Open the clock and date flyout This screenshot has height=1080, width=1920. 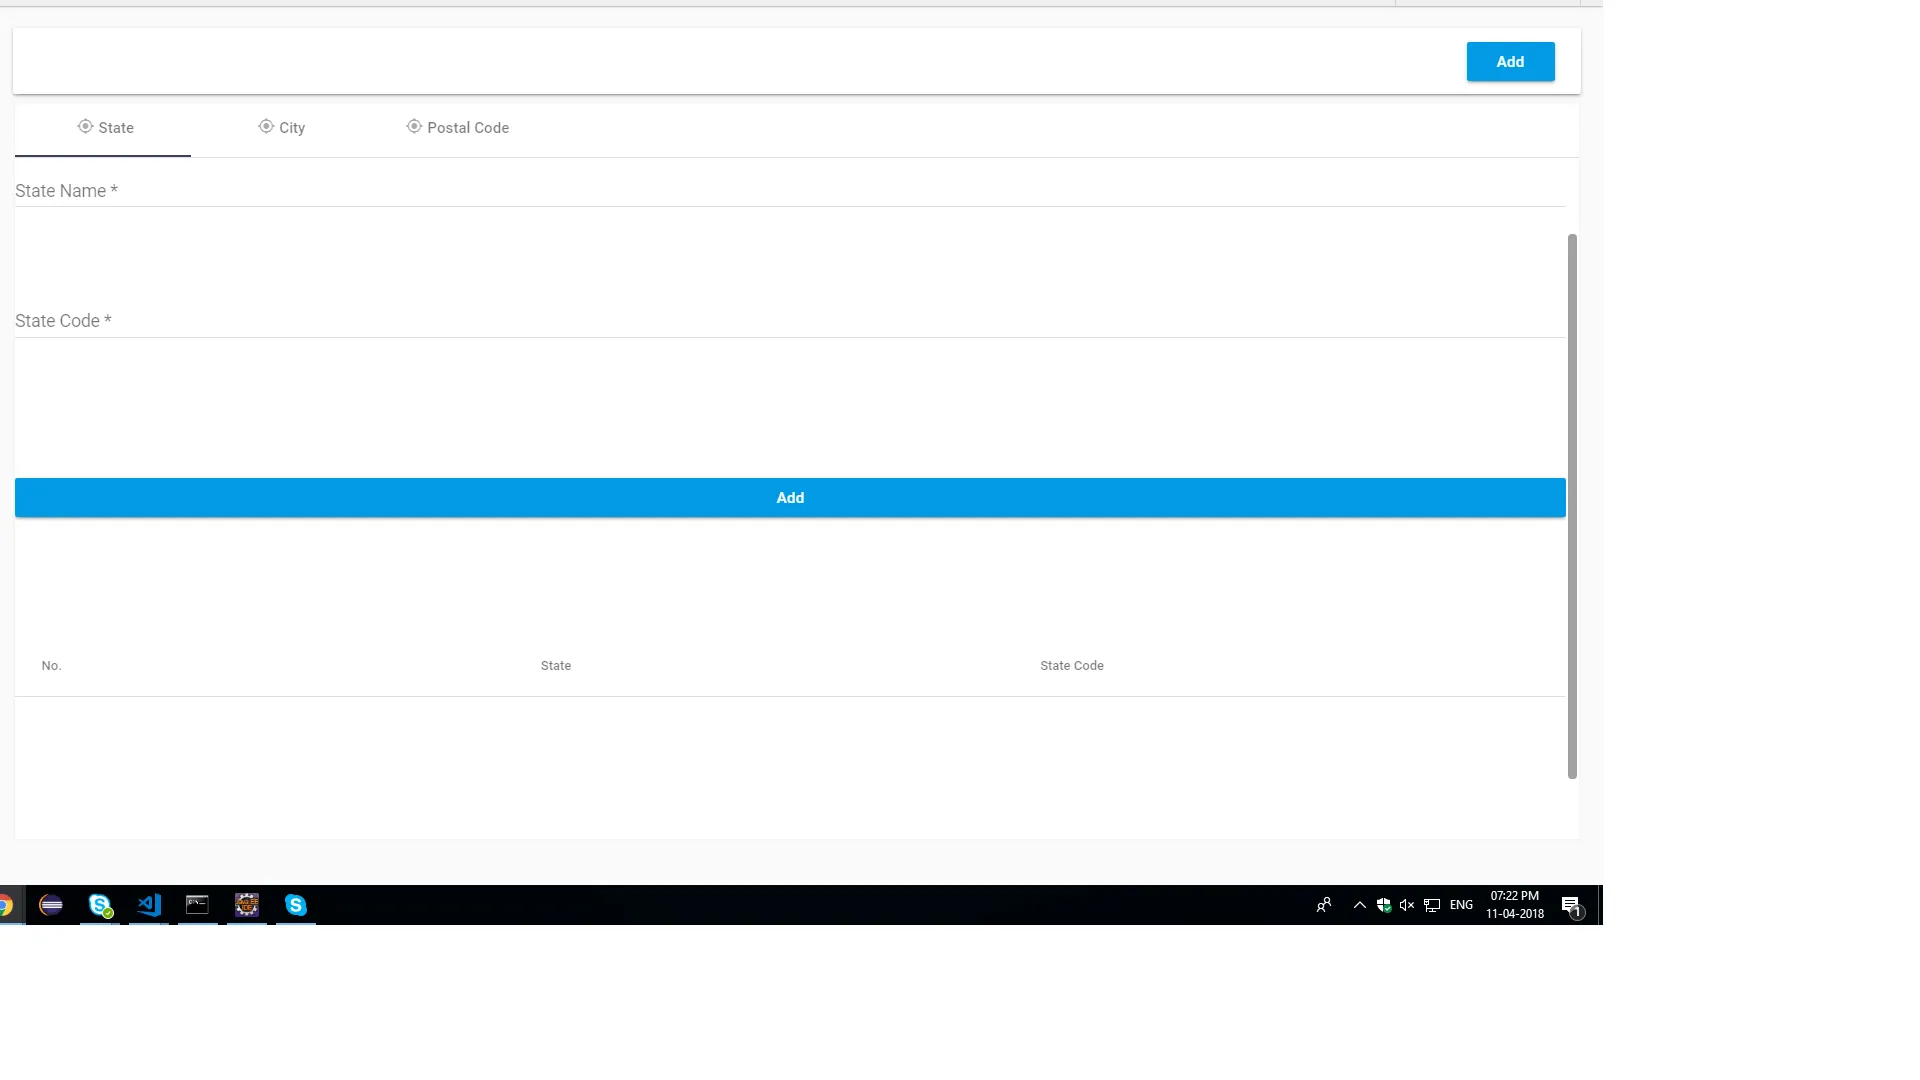(1514, 905)
